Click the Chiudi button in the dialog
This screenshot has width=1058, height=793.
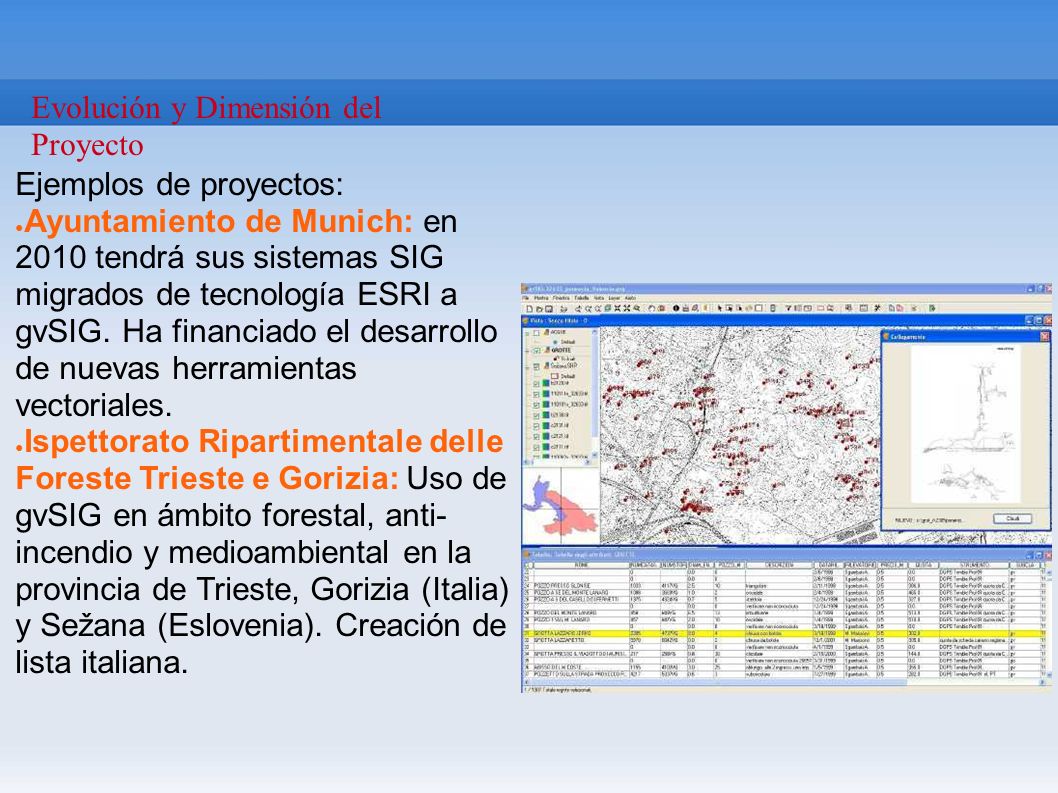click(x=1012, y=518)
